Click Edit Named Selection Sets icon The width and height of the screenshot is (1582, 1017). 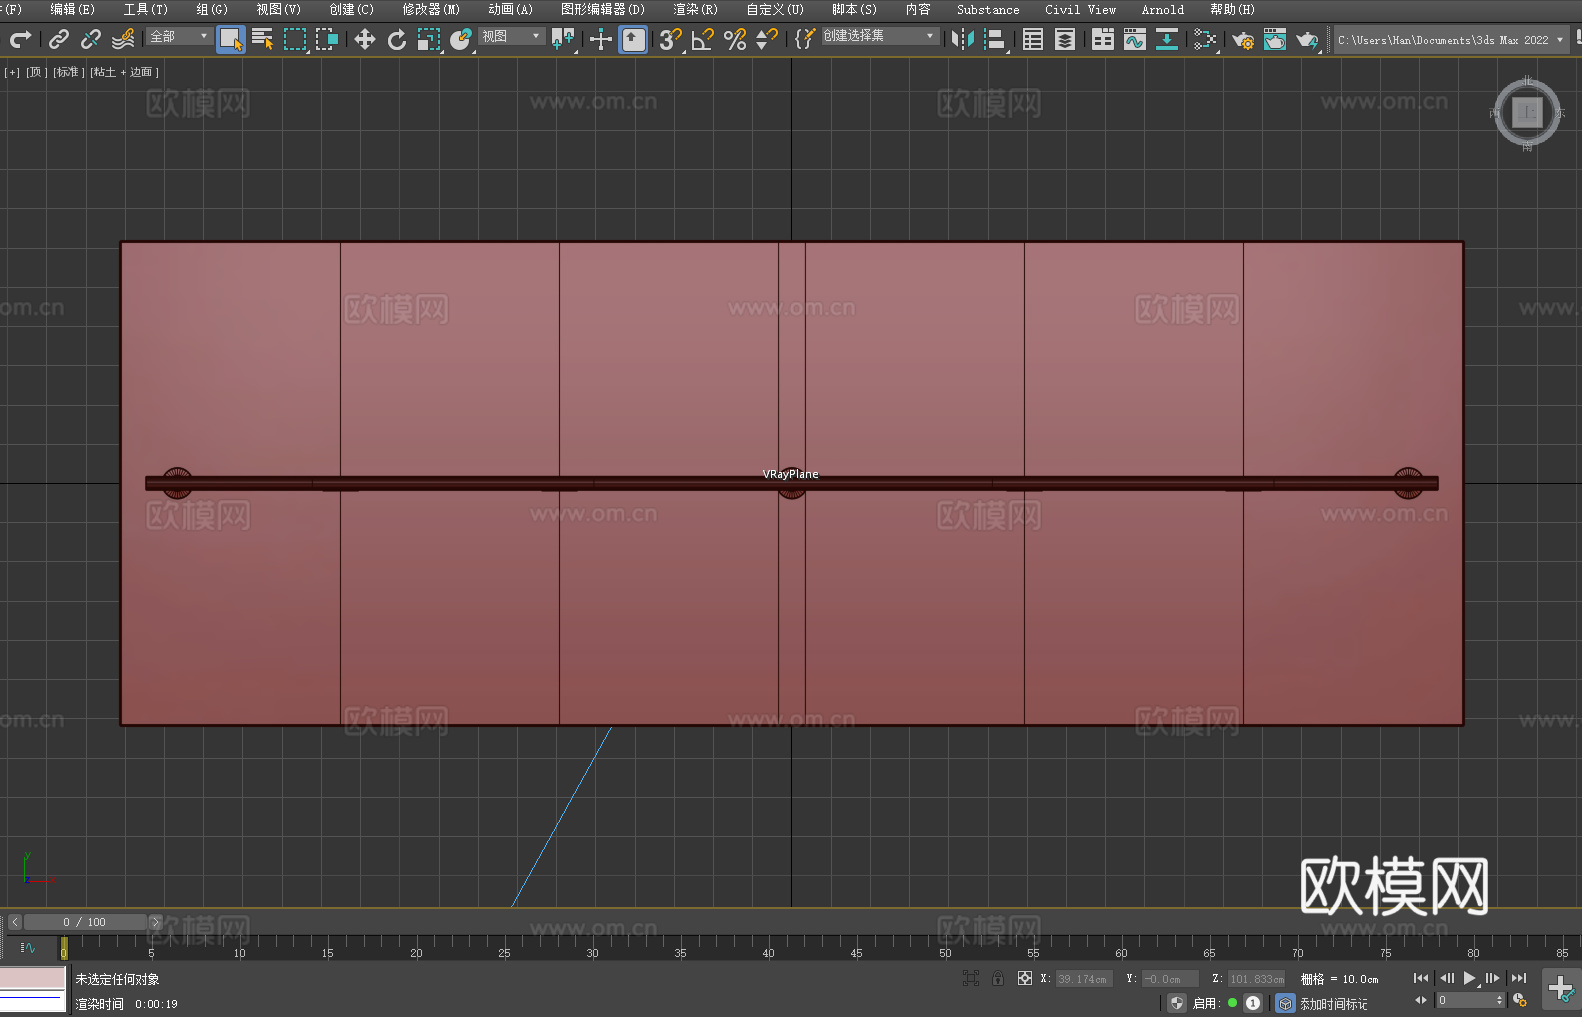pyautogui.click(x=805, y=39)
